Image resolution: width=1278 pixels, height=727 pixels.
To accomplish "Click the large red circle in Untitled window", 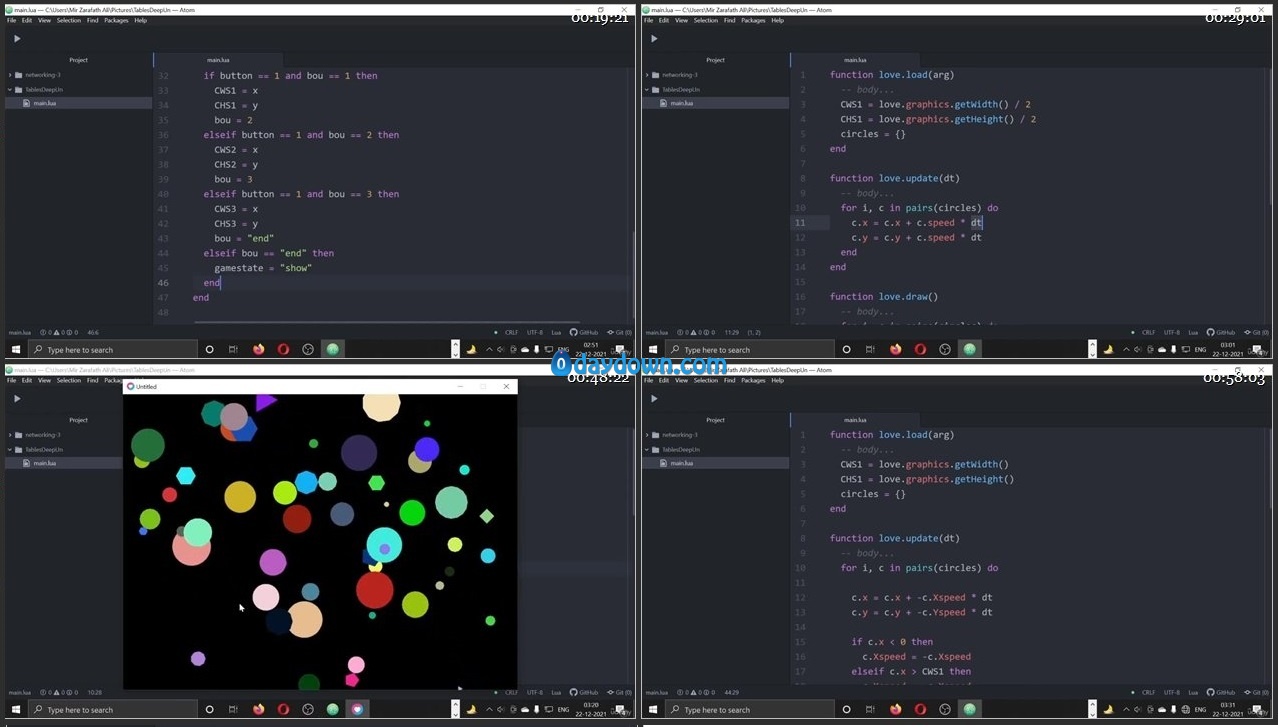I will tap(375, 590).
